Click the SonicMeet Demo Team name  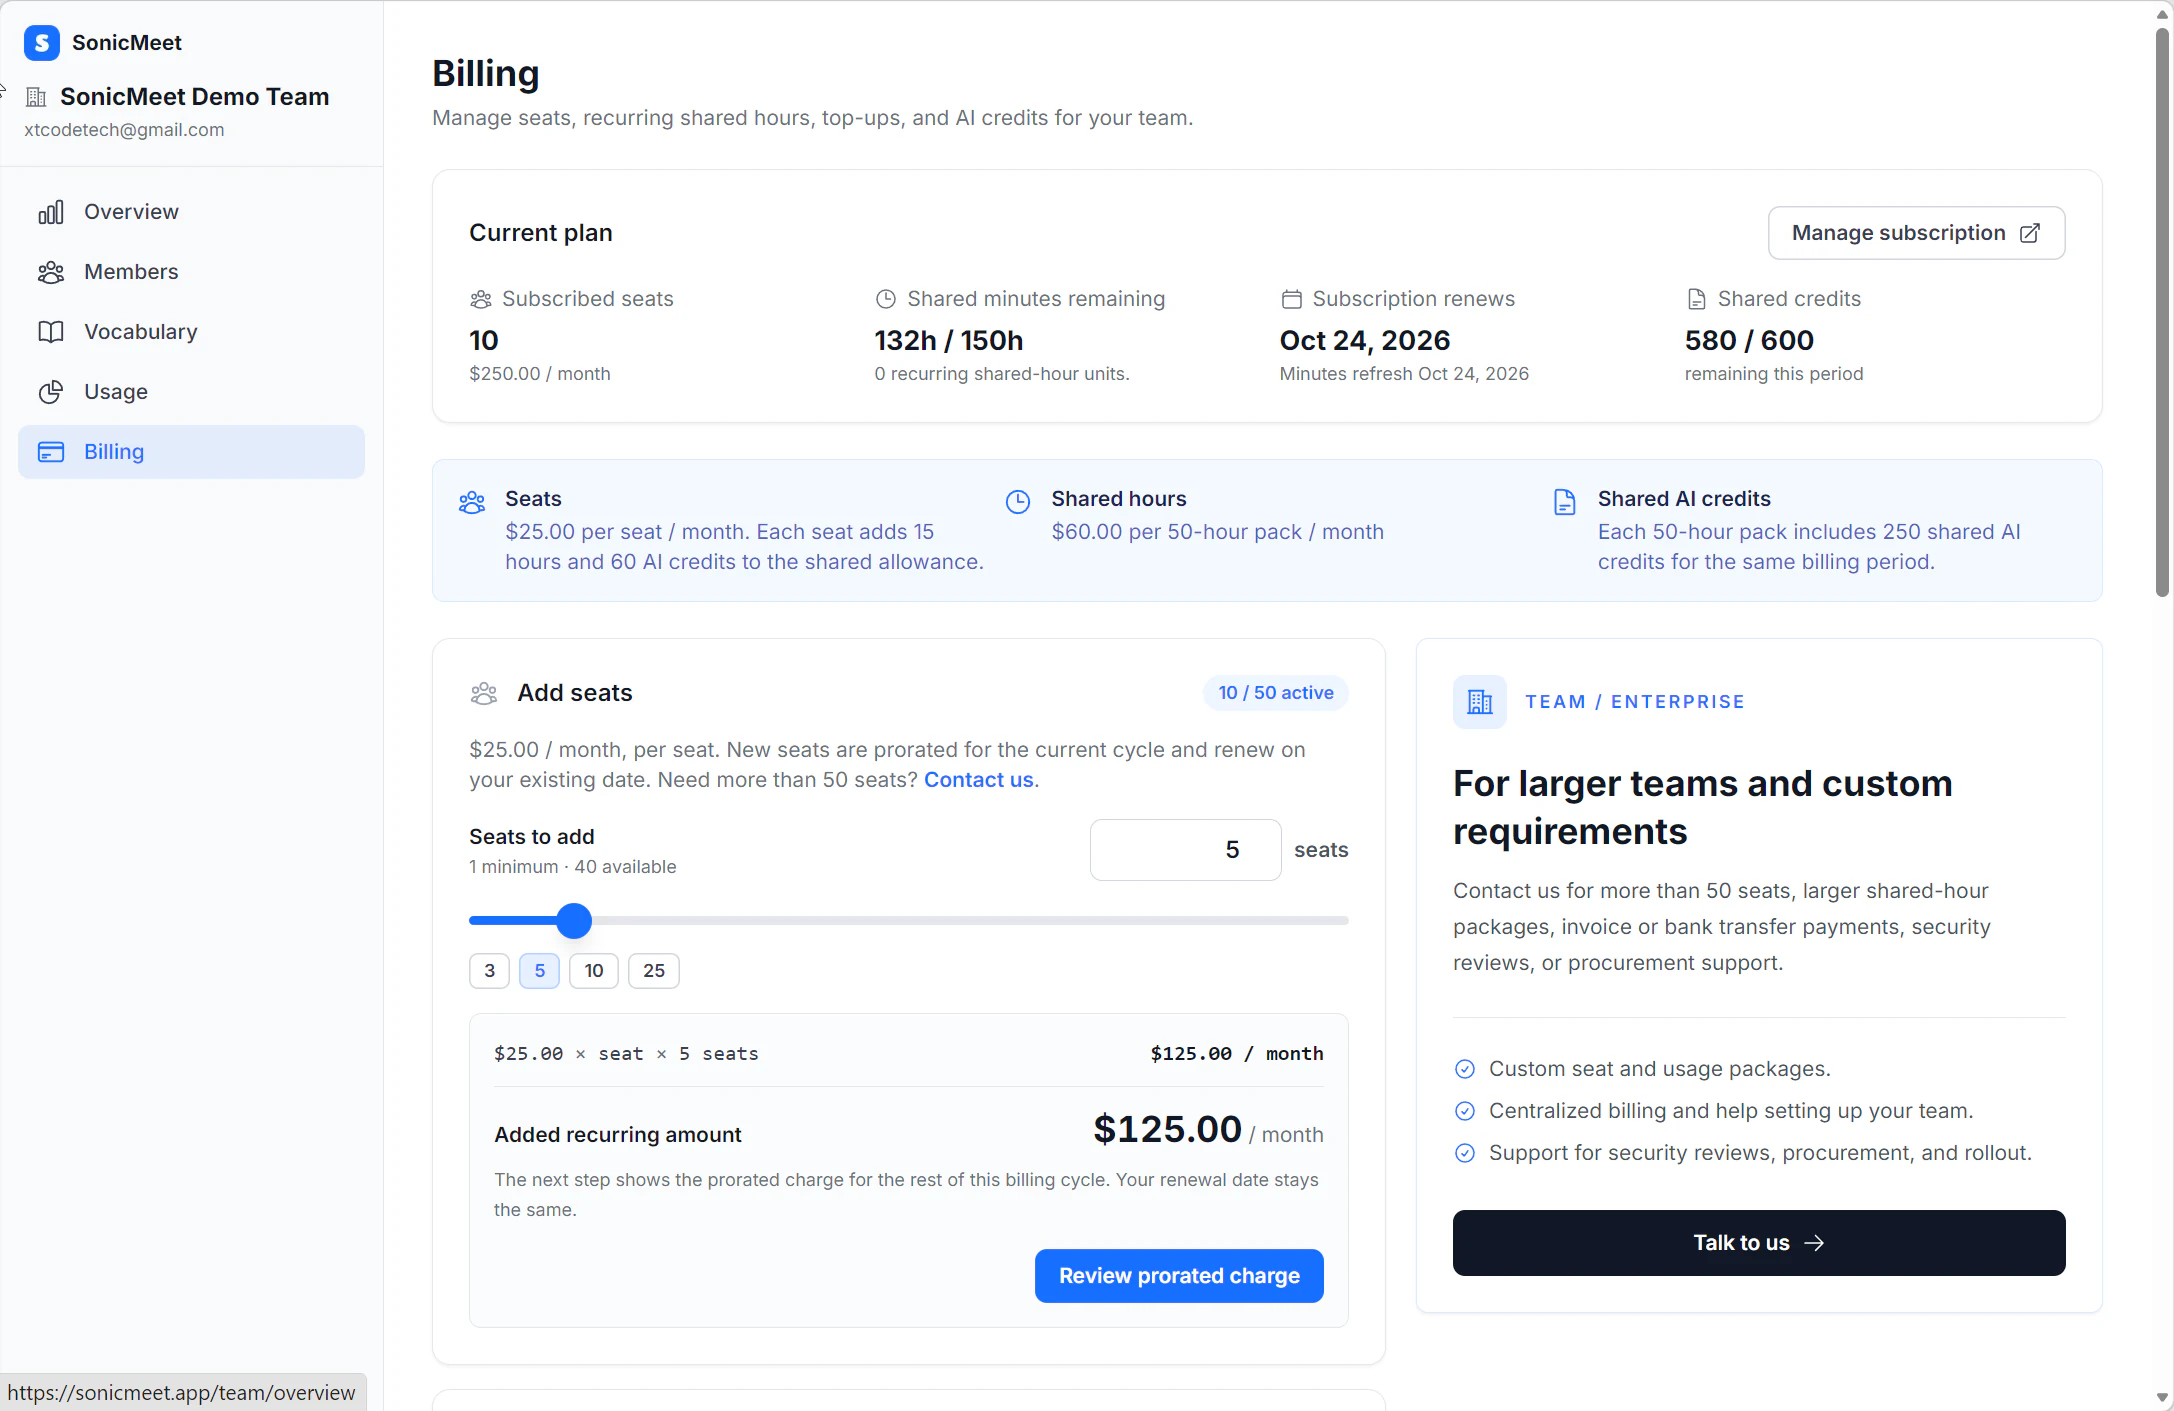click(x=195, y=97)
